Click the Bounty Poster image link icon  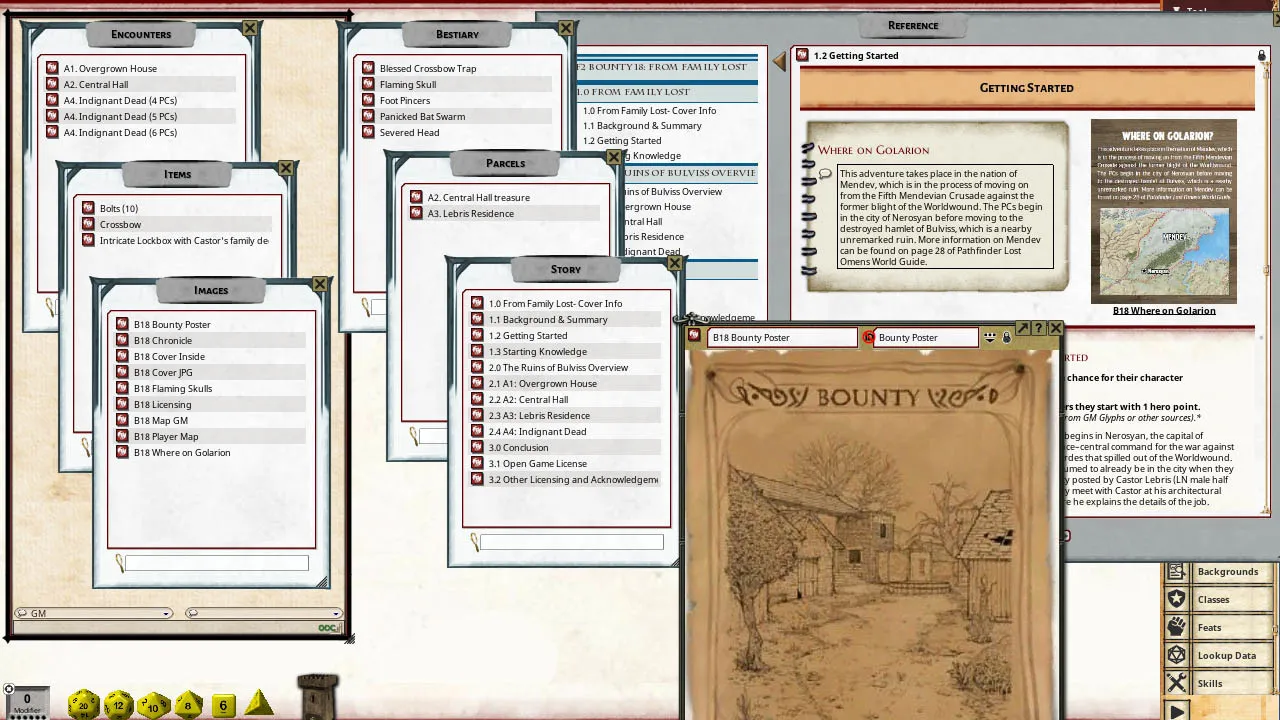coord(695,337)
